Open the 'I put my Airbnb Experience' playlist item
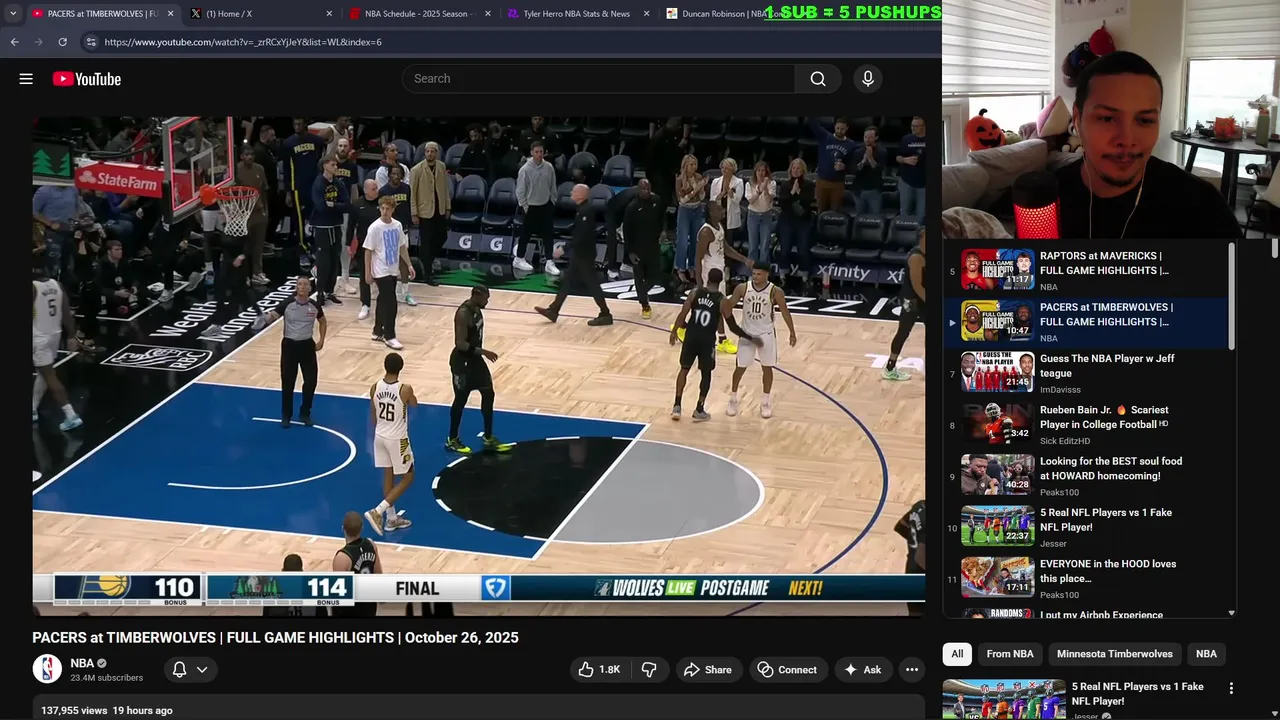This screenshot has width=1280, height=720. [x=1101, y=615]
